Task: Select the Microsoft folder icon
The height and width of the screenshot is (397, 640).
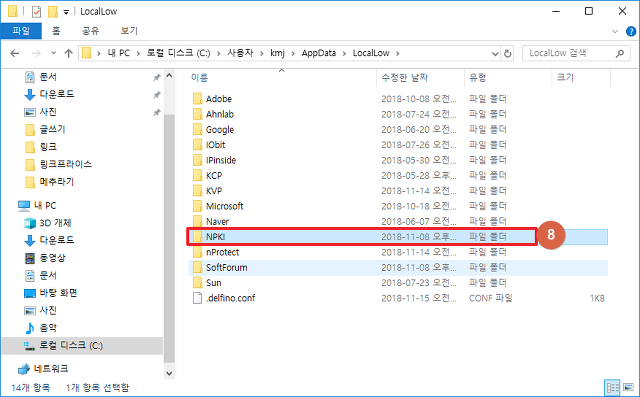Action: [x=198, y=206]
